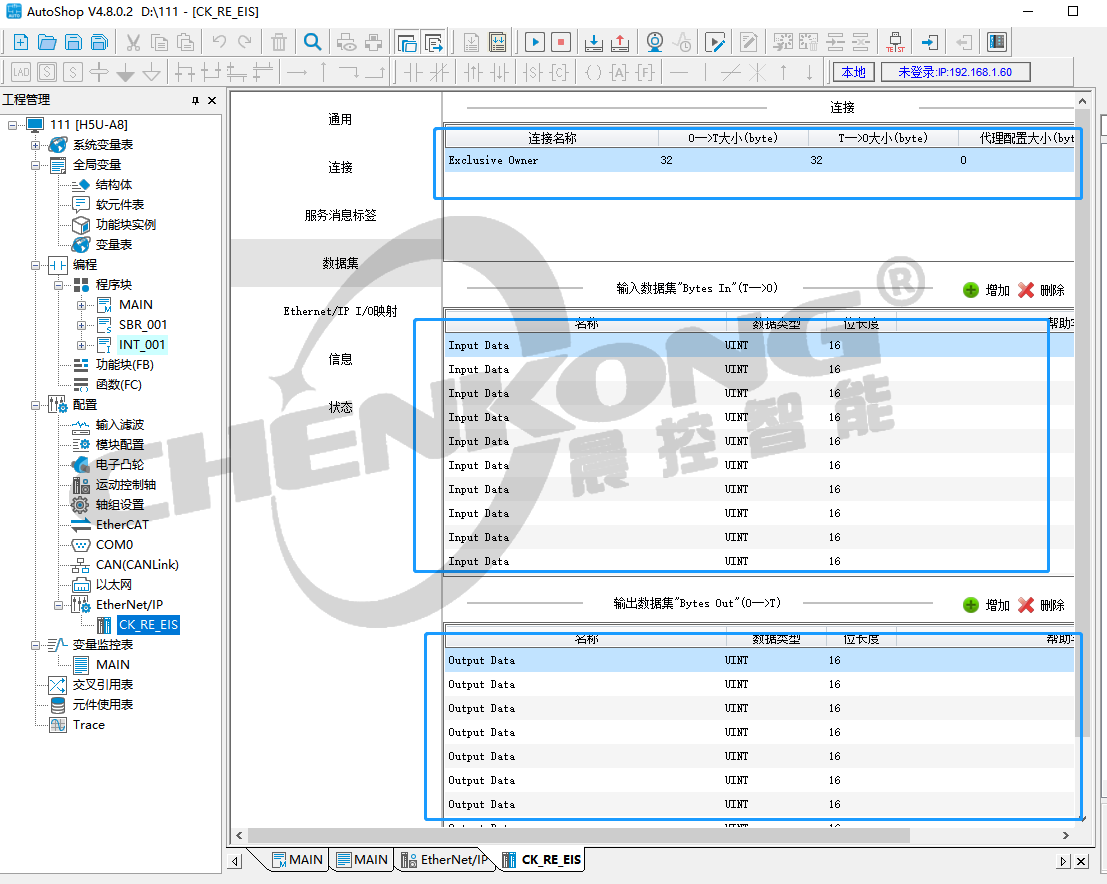Pin the project manager panel

(x=196, y=100)
